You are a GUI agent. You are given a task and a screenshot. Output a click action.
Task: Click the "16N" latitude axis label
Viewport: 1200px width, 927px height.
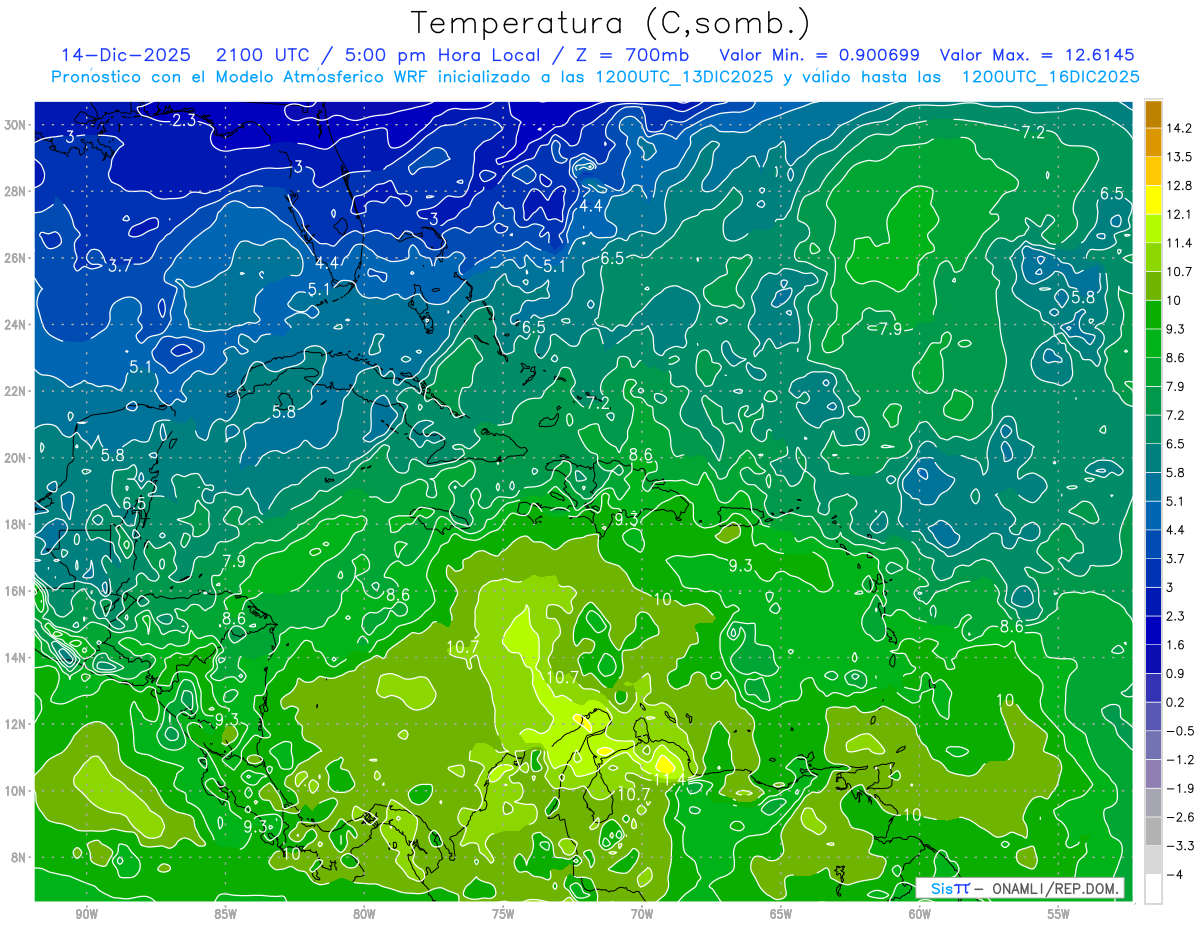coord(17,591)
